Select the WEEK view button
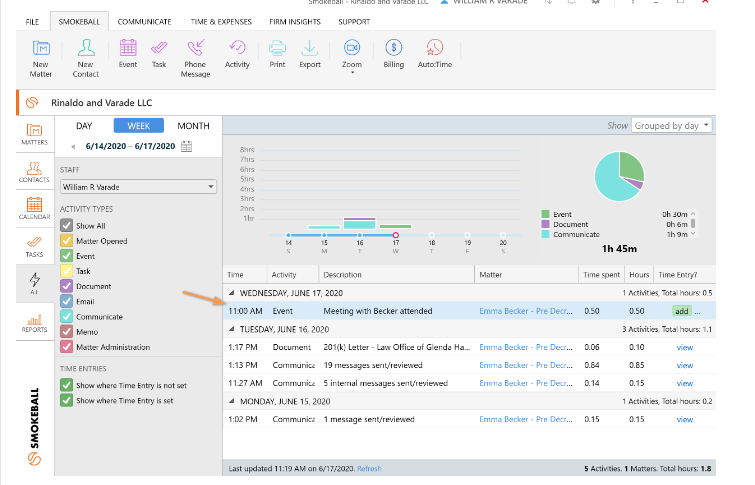Viewport: 755px width, 485px height. [139, 126]
